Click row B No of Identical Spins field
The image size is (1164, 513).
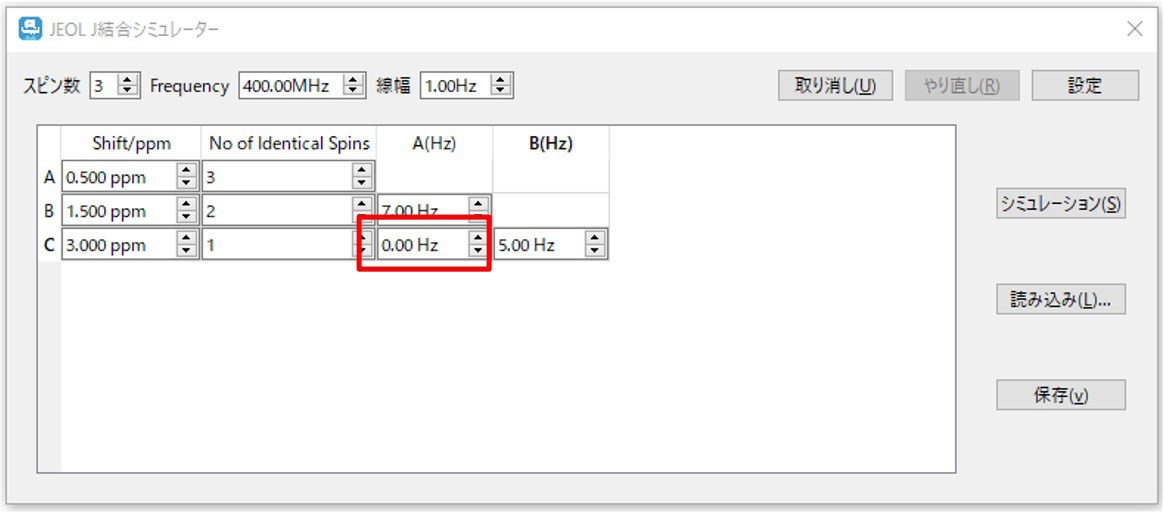point(277,211)
